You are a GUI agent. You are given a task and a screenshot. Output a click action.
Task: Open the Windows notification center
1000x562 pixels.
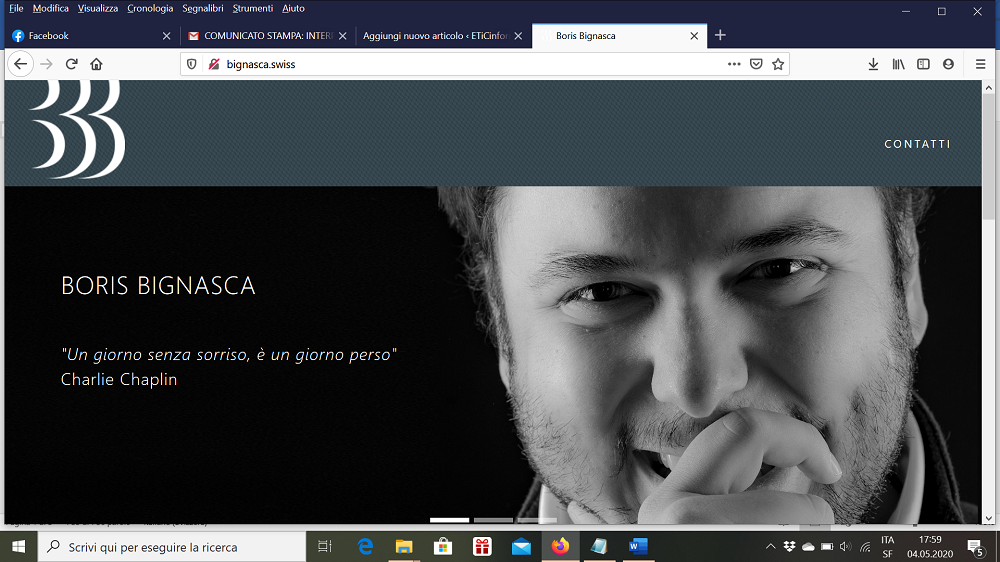(x=975, y=547)
